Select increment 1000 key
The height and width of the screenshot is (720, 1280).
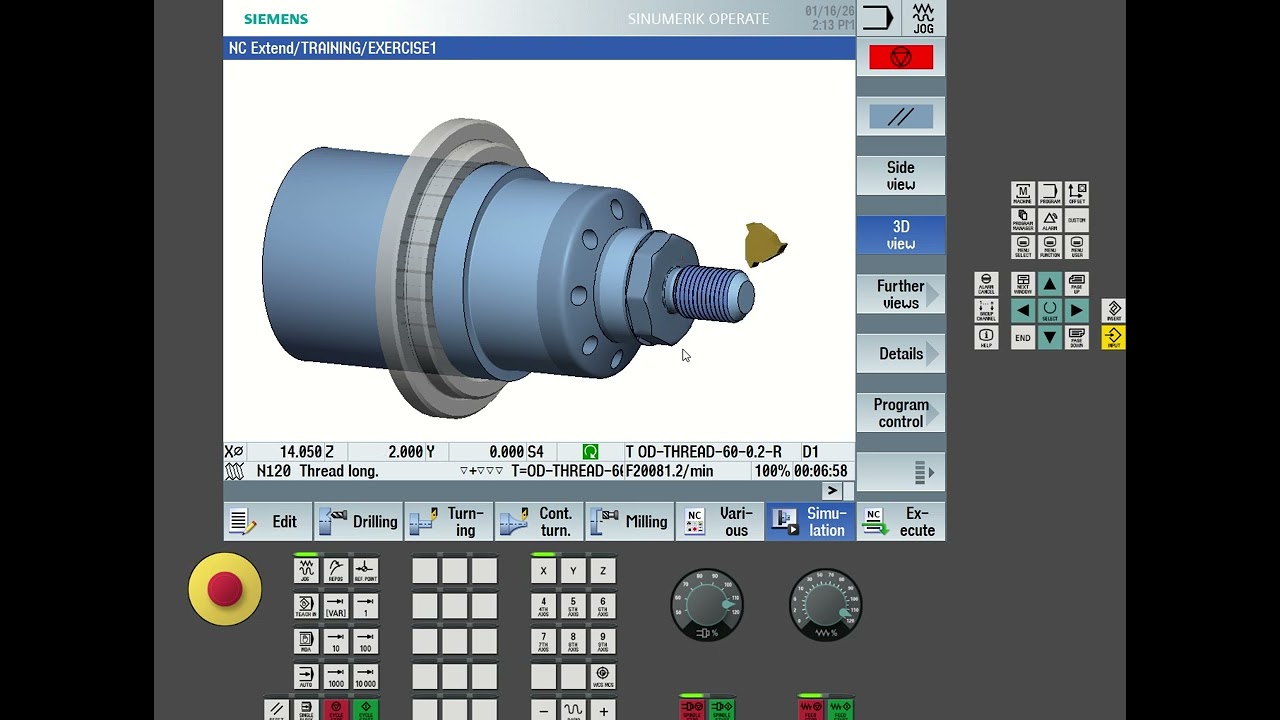click(336, 677)
